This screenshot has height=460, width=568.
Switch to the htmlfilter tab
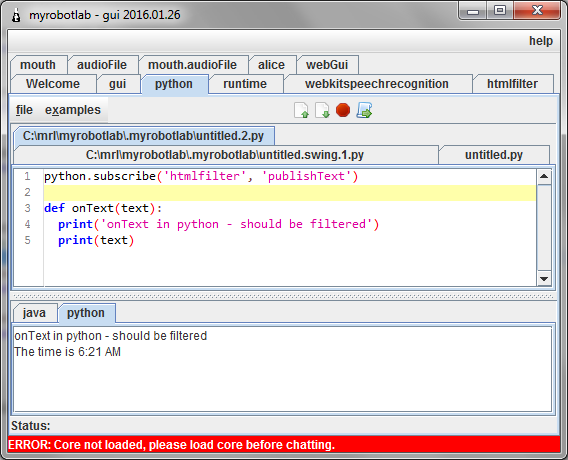(x=512, y=84)
